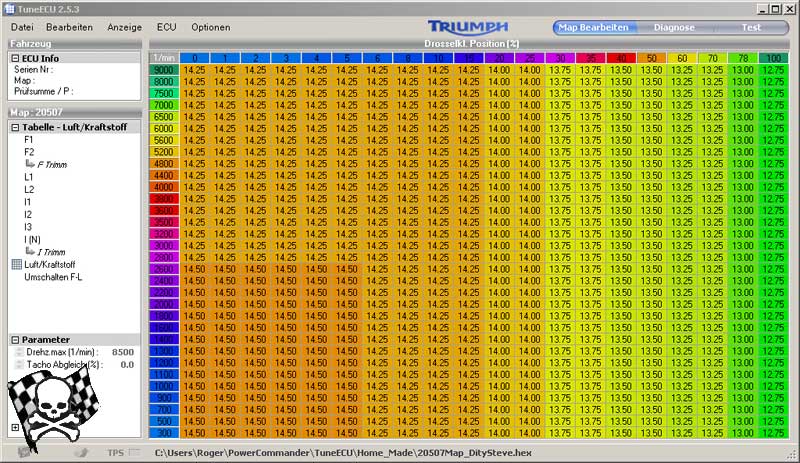Select Umschalten F-L entry
Screen dimensions: 800x463
[x=53, y=277]
